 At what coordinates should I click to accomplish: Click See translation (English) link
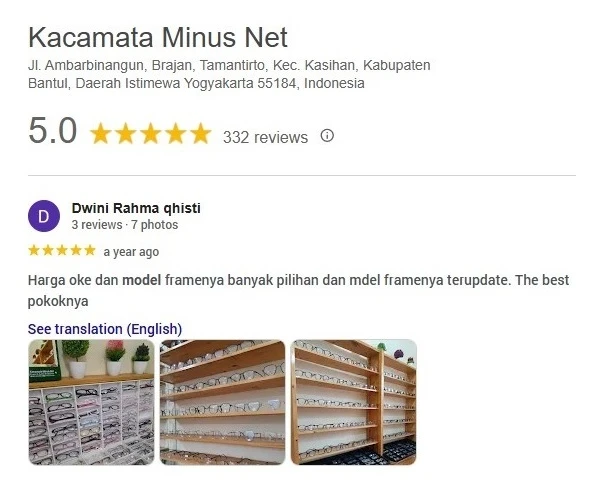point(105,329)
